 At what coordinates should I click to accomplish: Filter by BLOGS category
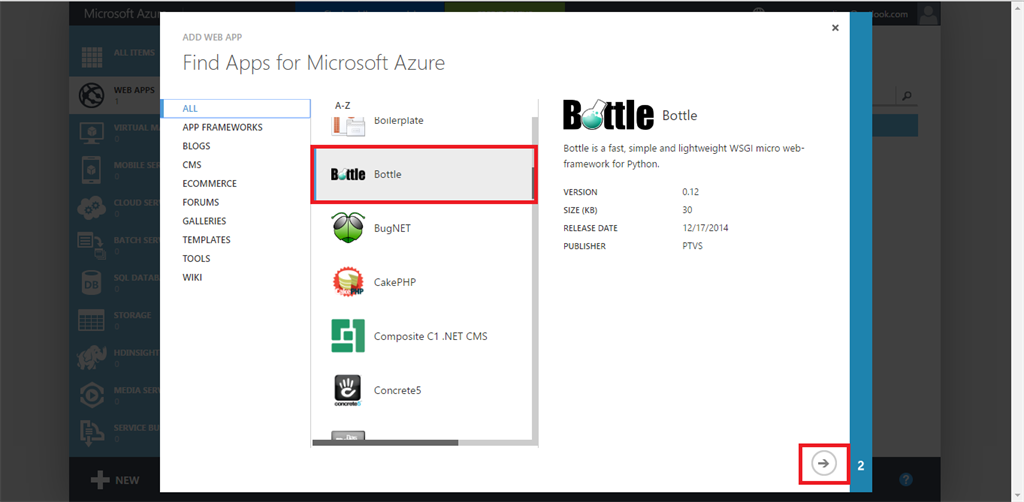[197, 146]
